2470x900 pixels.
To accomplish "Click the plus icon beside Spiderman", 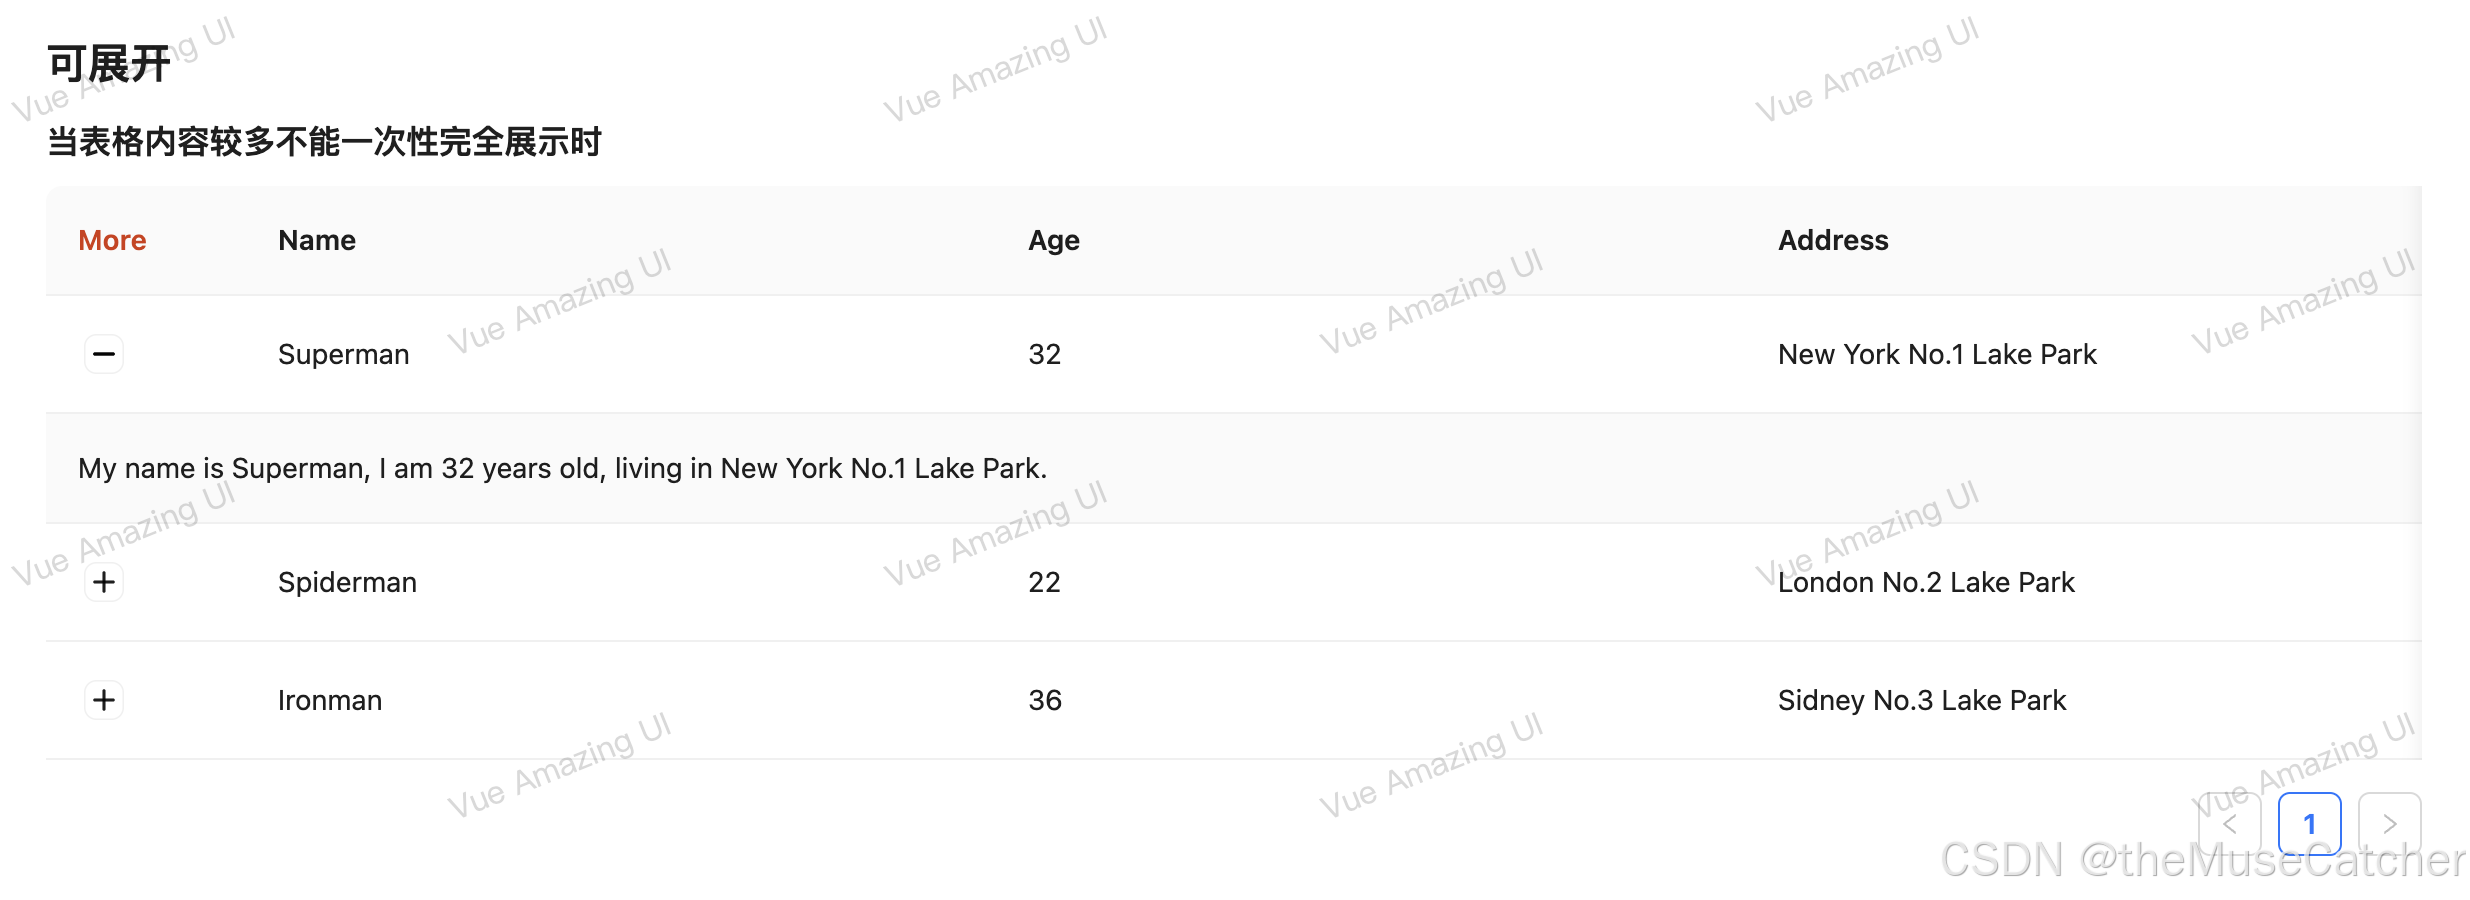I will 104,582.
